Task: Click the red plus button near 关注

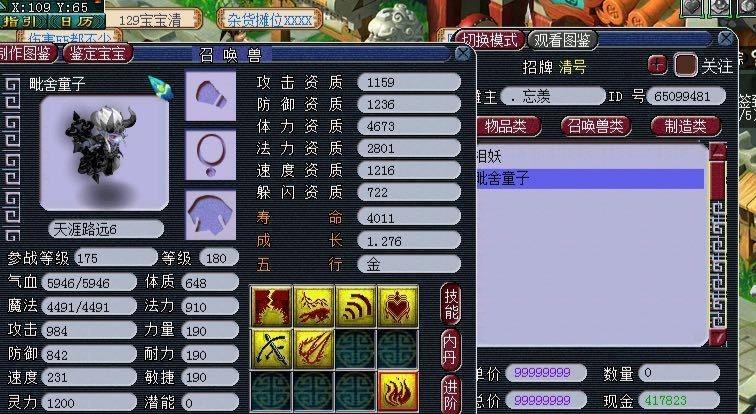Action: (657, 65)
